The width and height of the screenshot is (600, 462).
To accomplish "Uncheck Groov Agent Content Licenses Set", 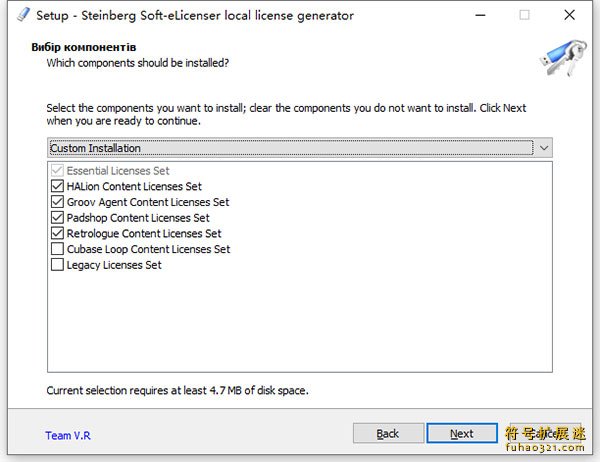I will coord(57,202).
